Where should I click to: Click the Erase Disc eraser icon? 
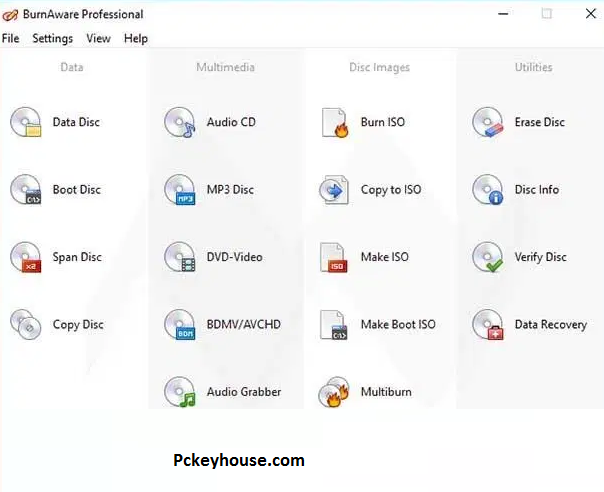pos(488,122)
